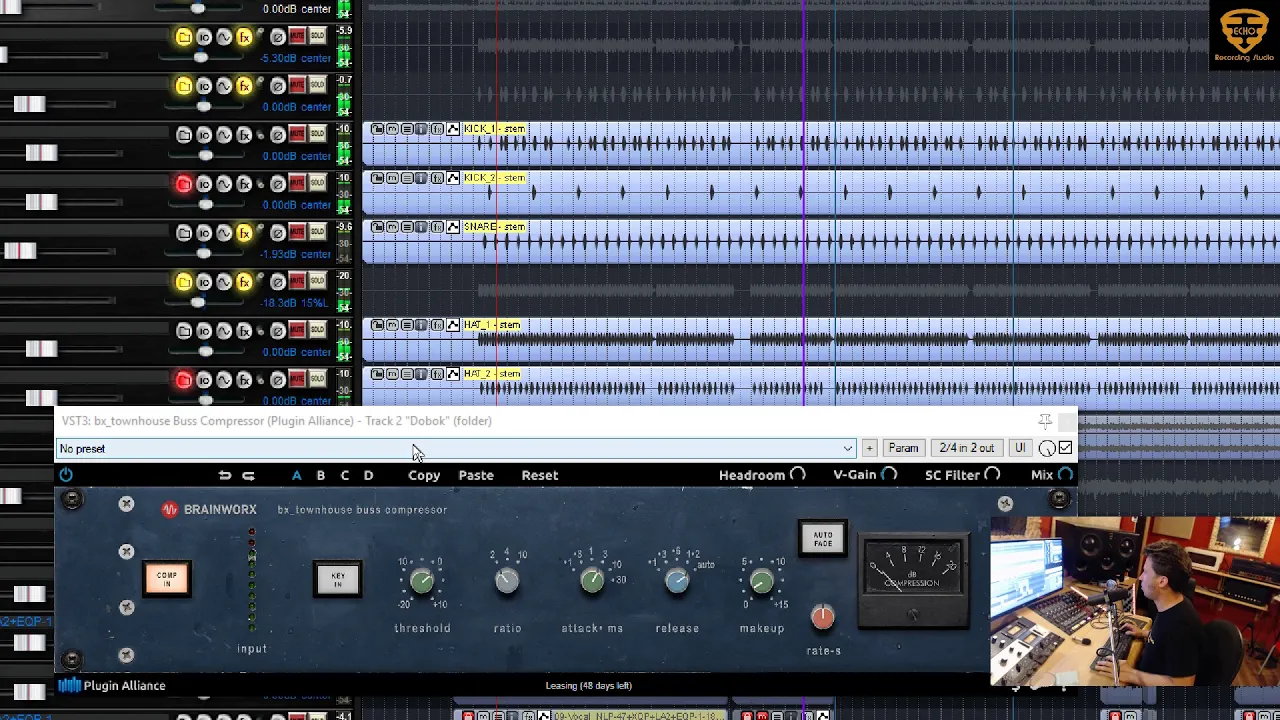This screenshot has height=720, width=1280.
Task: Click the attack ms knob
Action: coord(592,580)
